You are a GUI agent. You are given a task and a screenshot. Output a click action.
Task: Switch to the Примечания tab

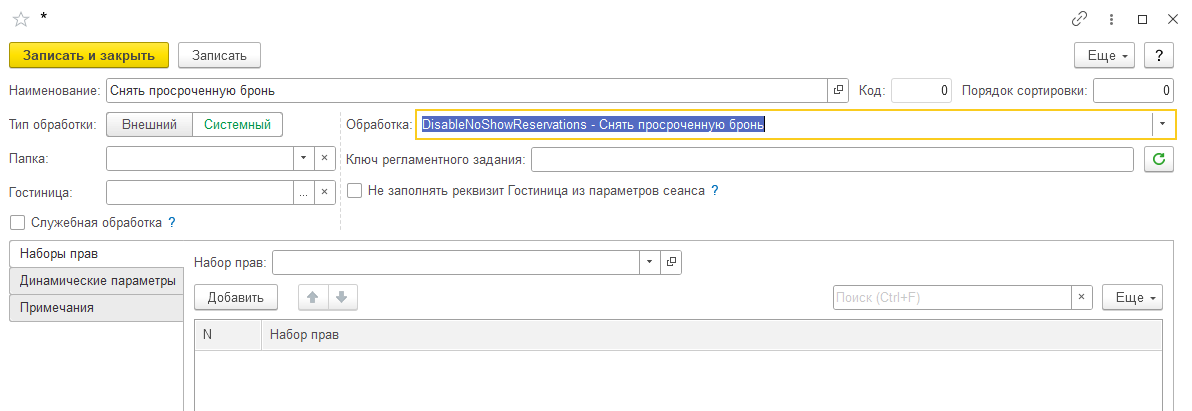point(97,308)
